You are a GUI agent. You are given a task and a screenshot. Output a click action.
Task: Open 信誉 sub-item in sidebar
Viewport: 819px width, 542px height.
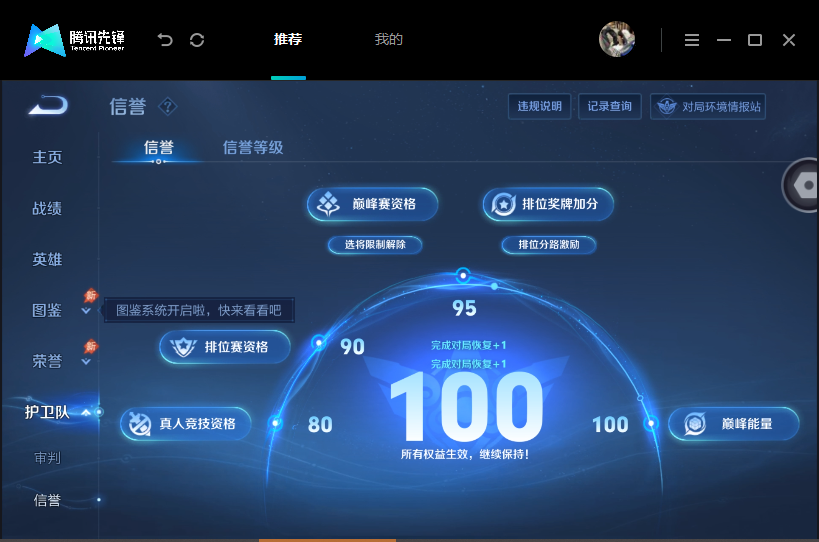coord(47,500)
